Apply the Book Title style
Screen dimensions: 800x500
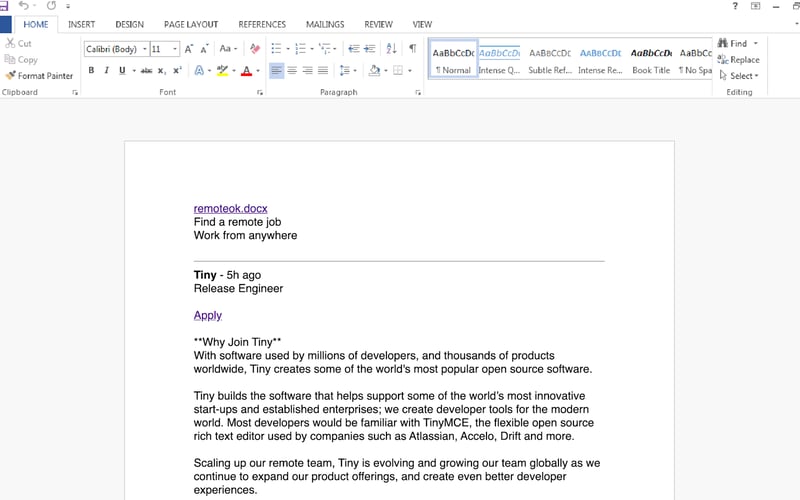click(651, 60)
